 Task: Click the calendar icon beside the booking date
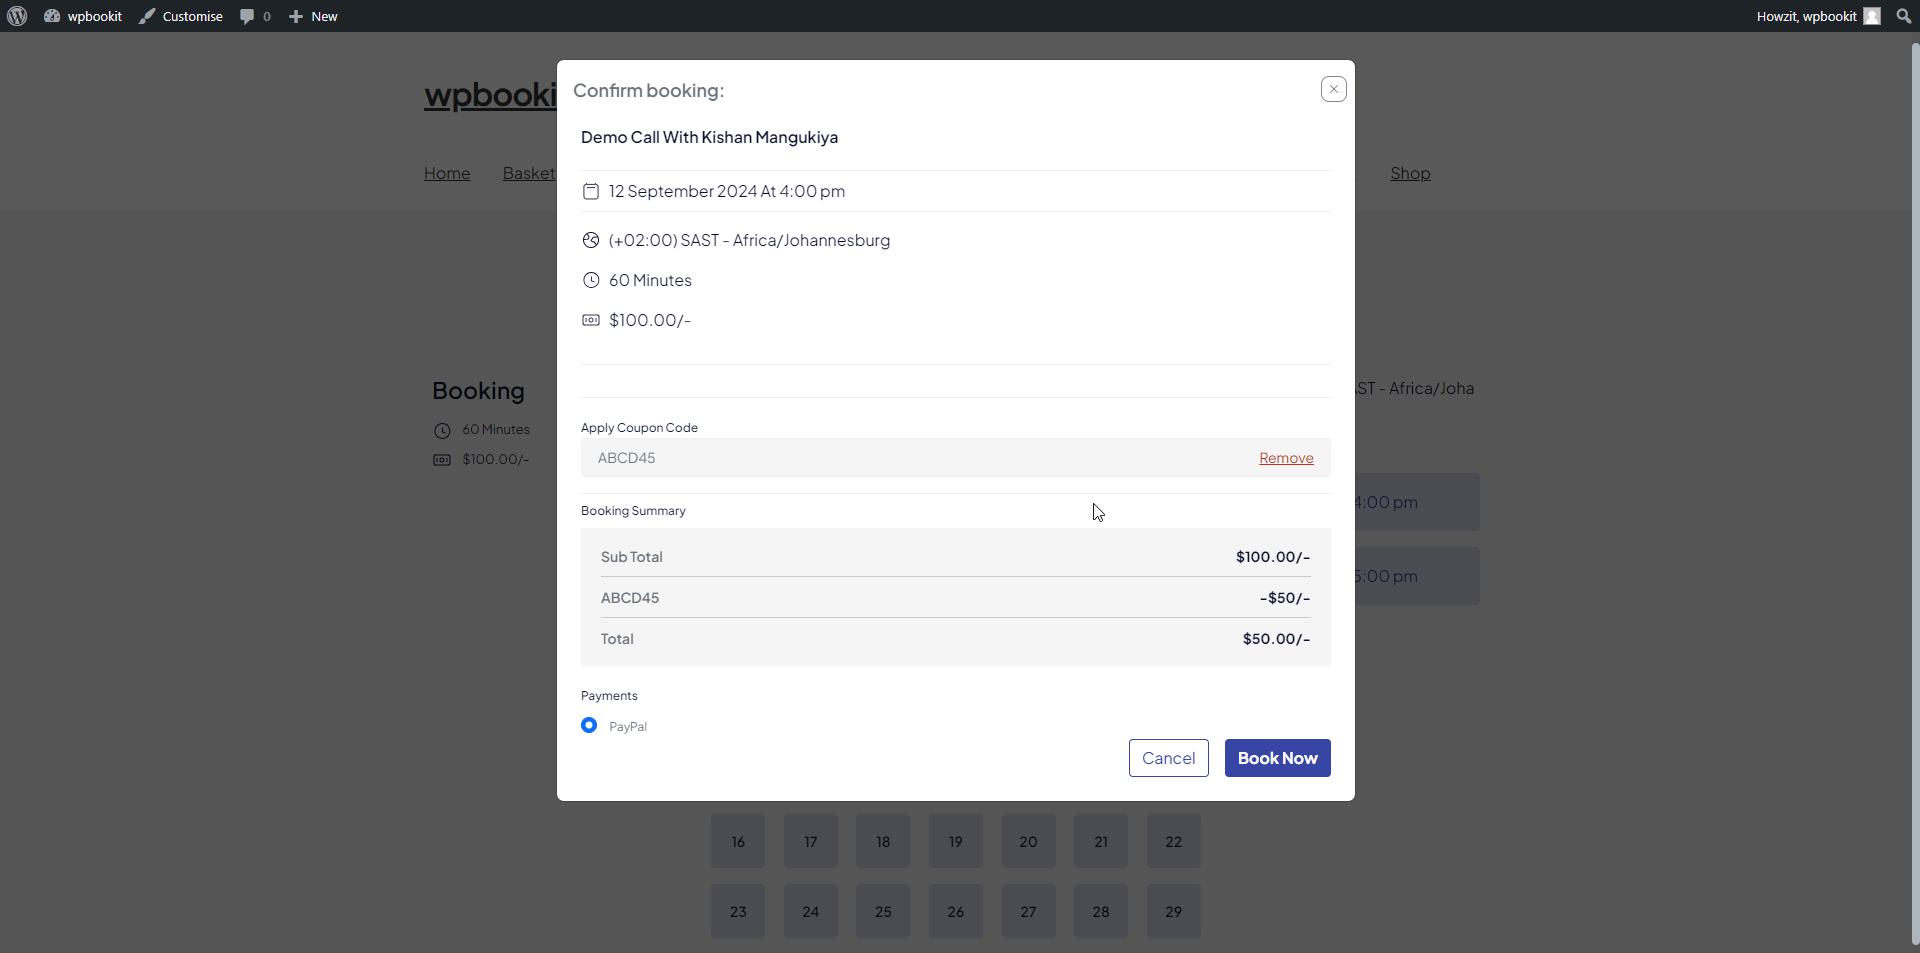pos(590,191)
